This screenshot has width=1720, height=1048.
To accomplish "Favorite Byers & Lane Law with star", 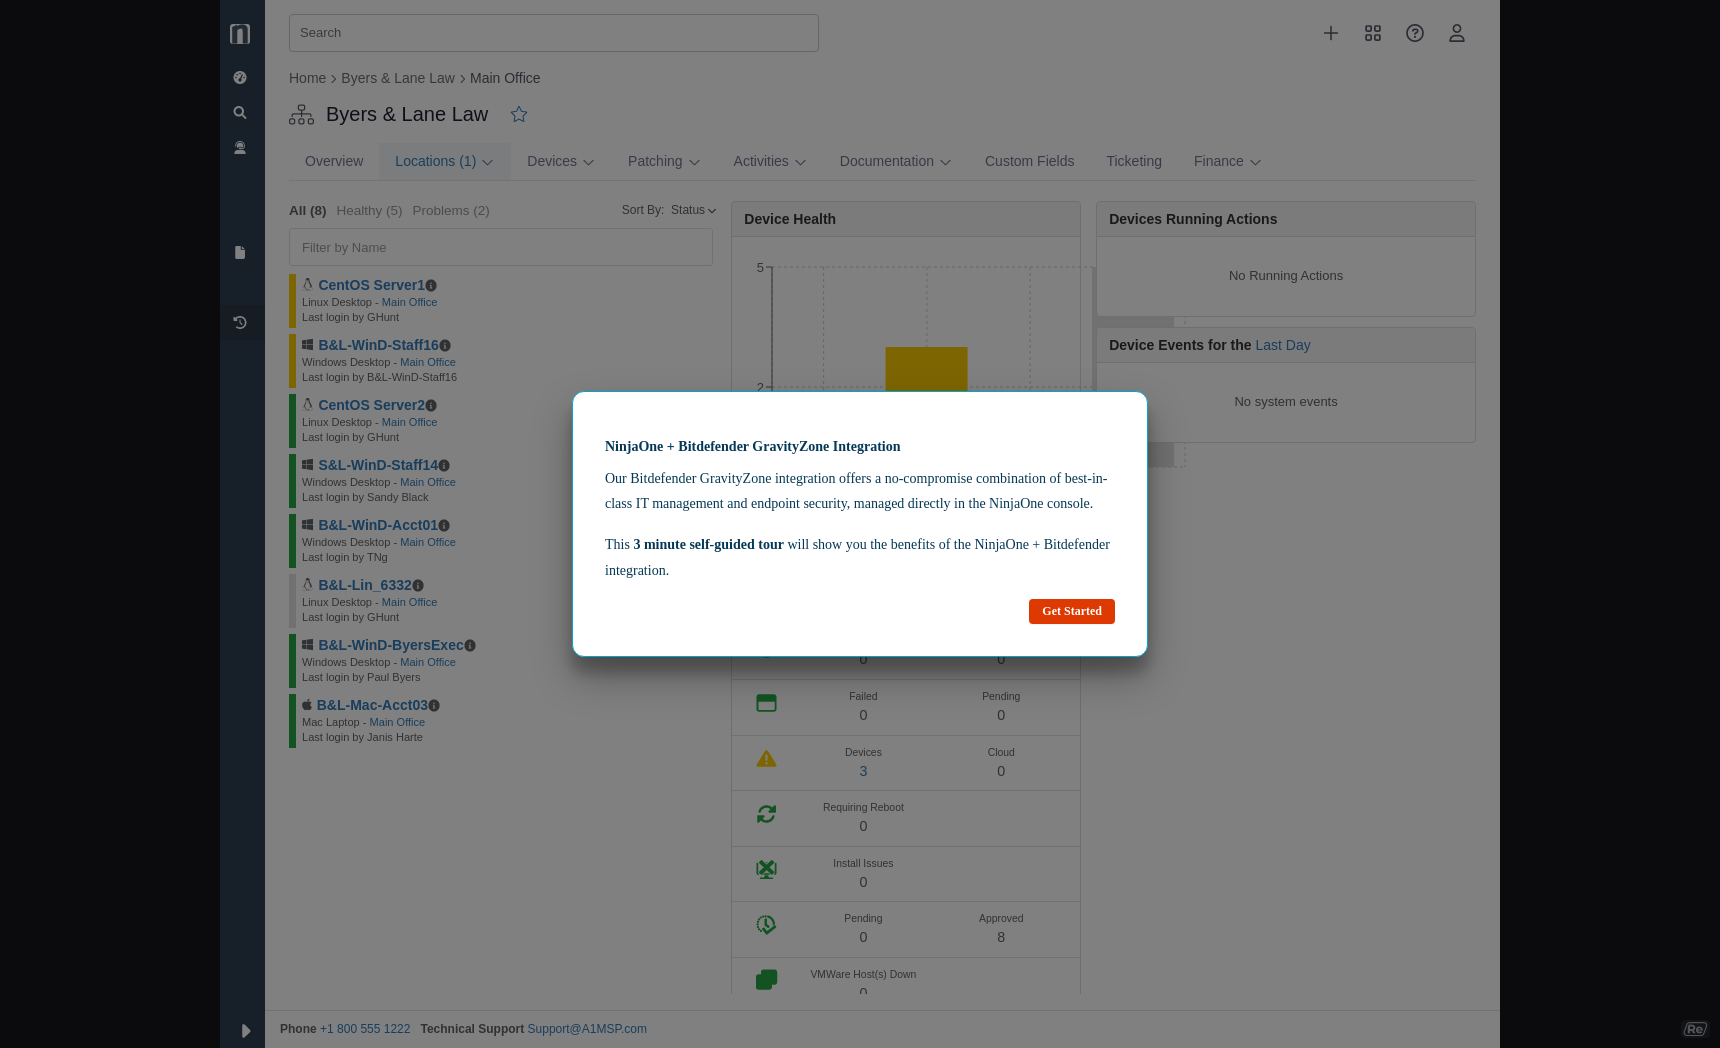I will (518, 114).
